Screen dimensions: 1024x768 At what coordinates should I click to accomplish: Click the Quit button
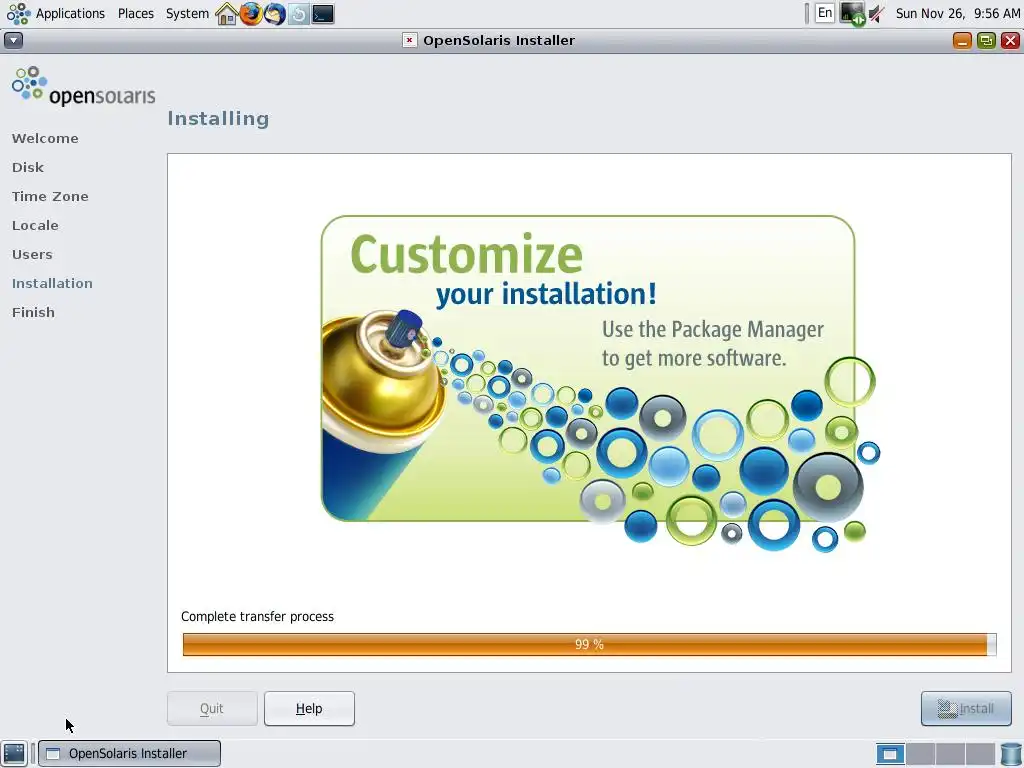click(212, 709)
